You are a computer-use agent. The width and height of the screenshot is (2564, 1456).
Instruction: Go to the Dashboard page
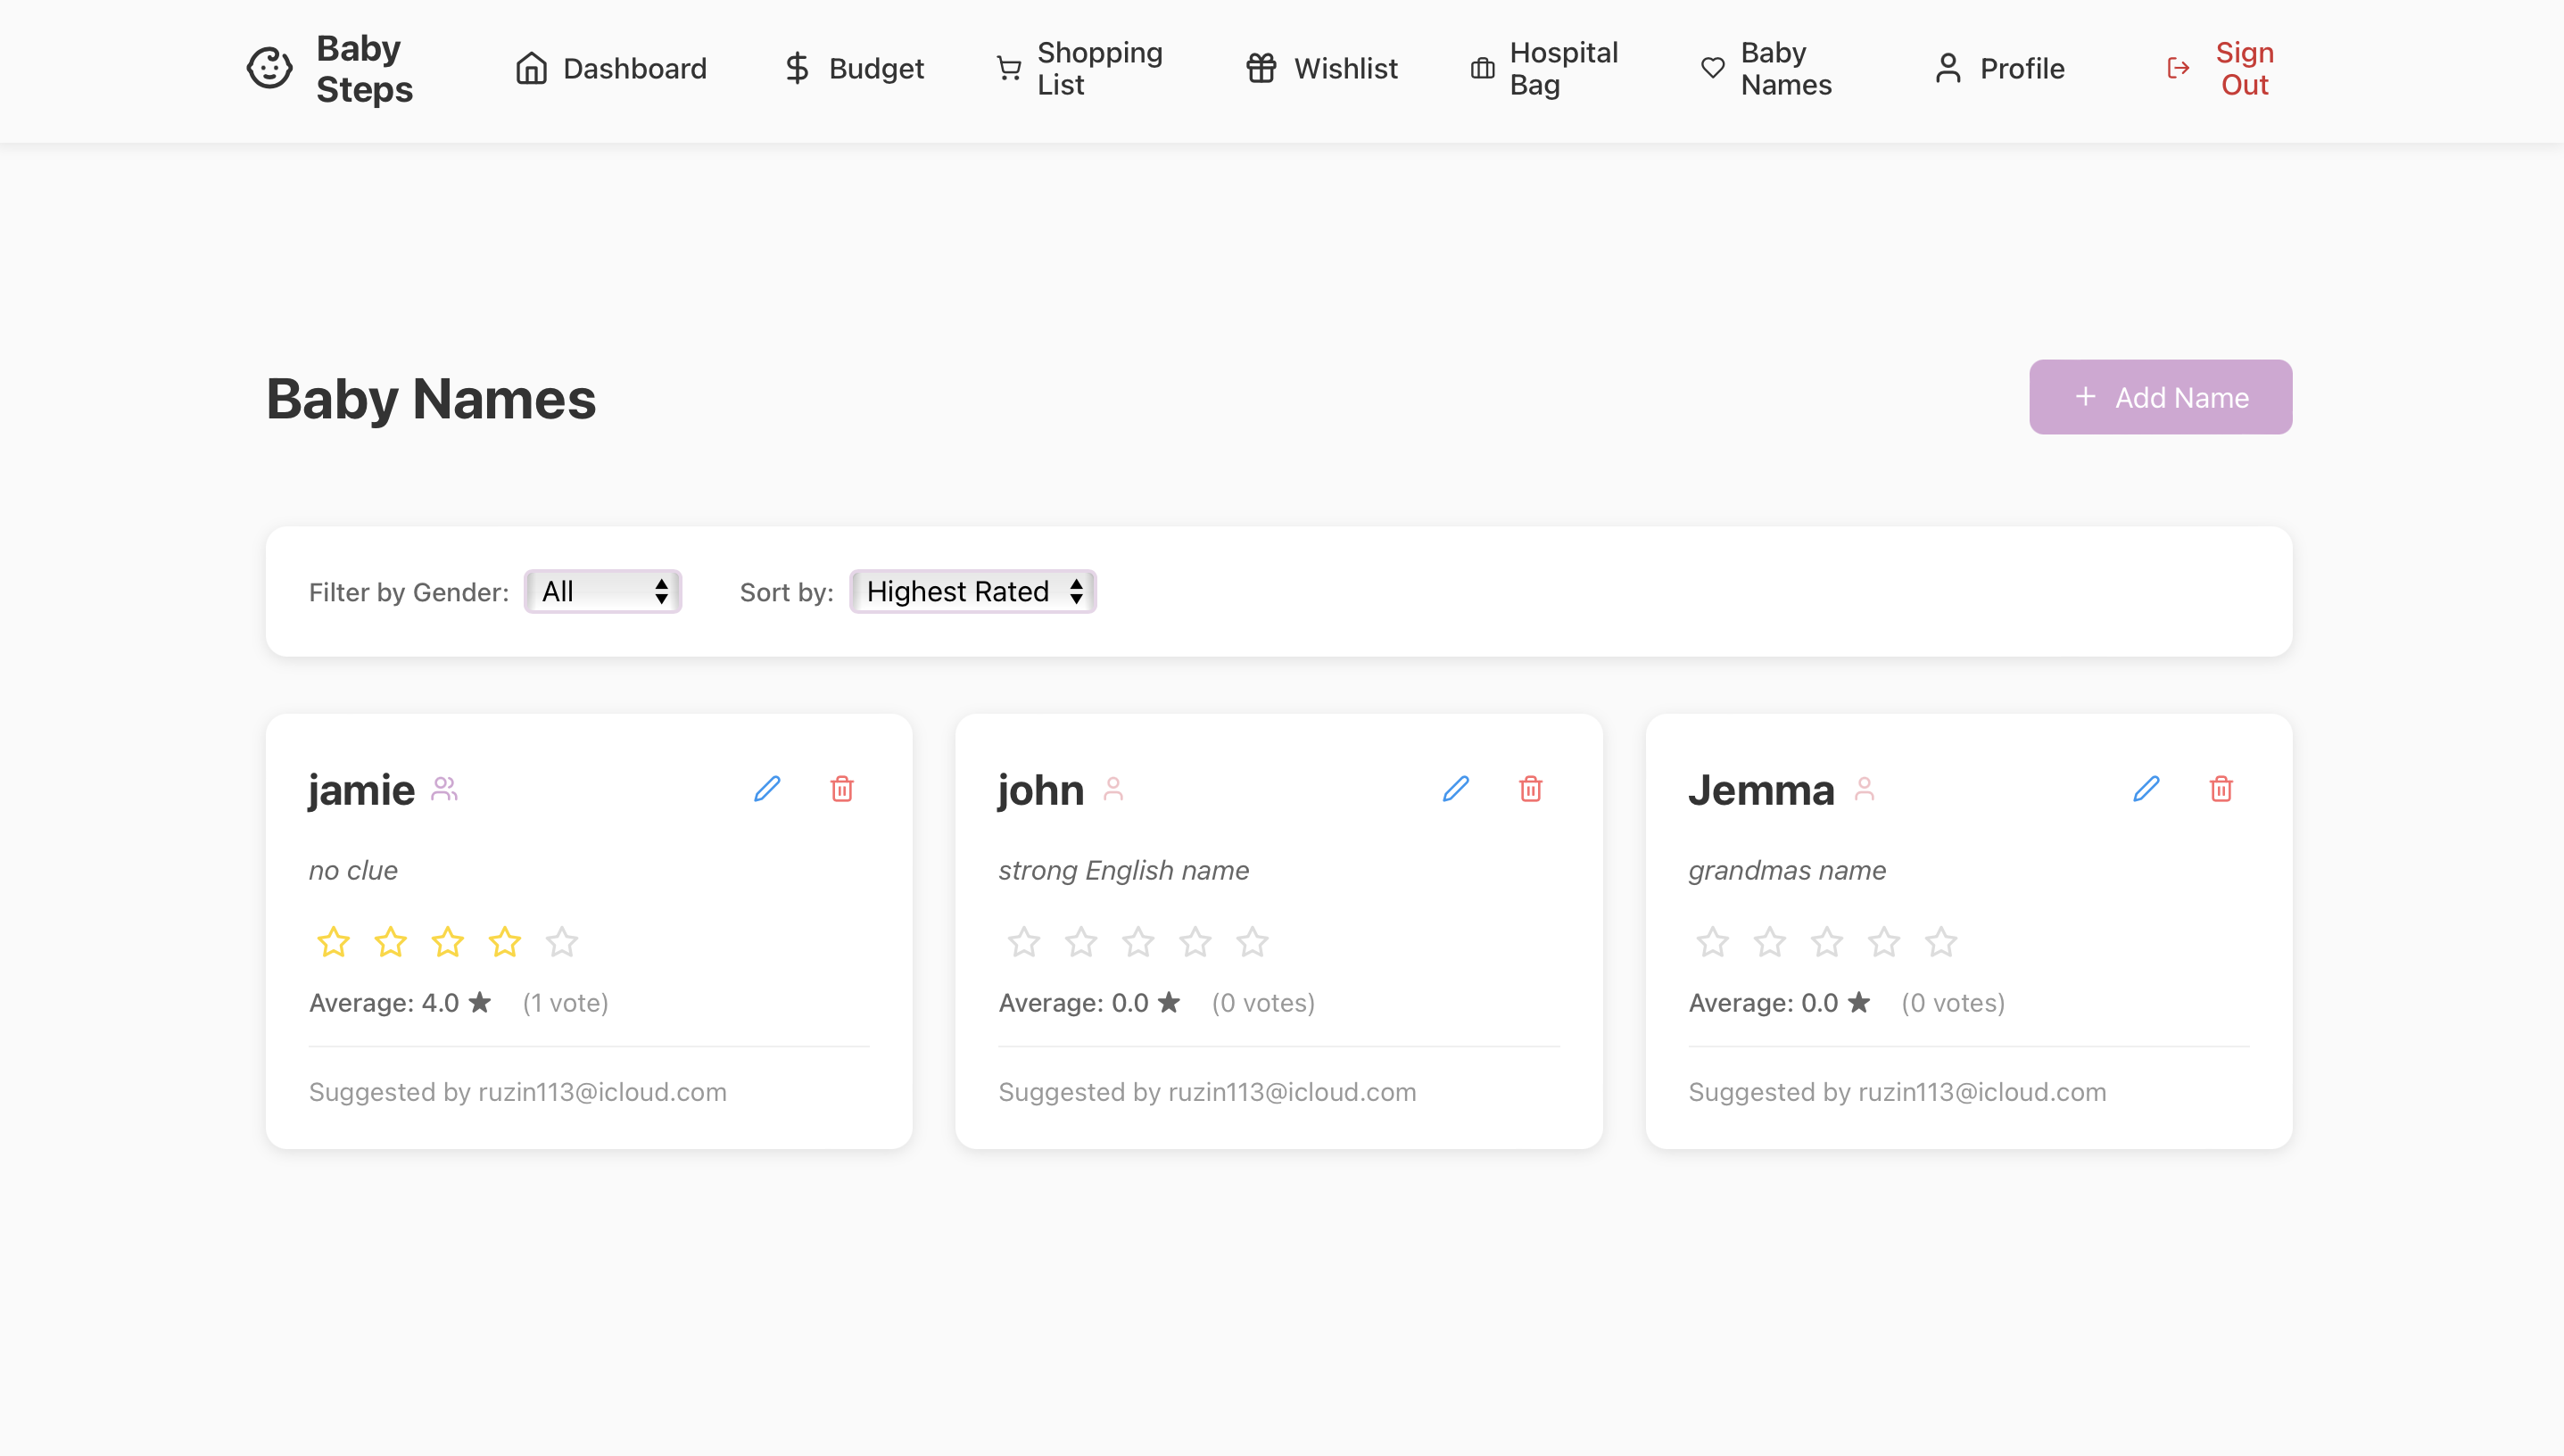[611, 68]
